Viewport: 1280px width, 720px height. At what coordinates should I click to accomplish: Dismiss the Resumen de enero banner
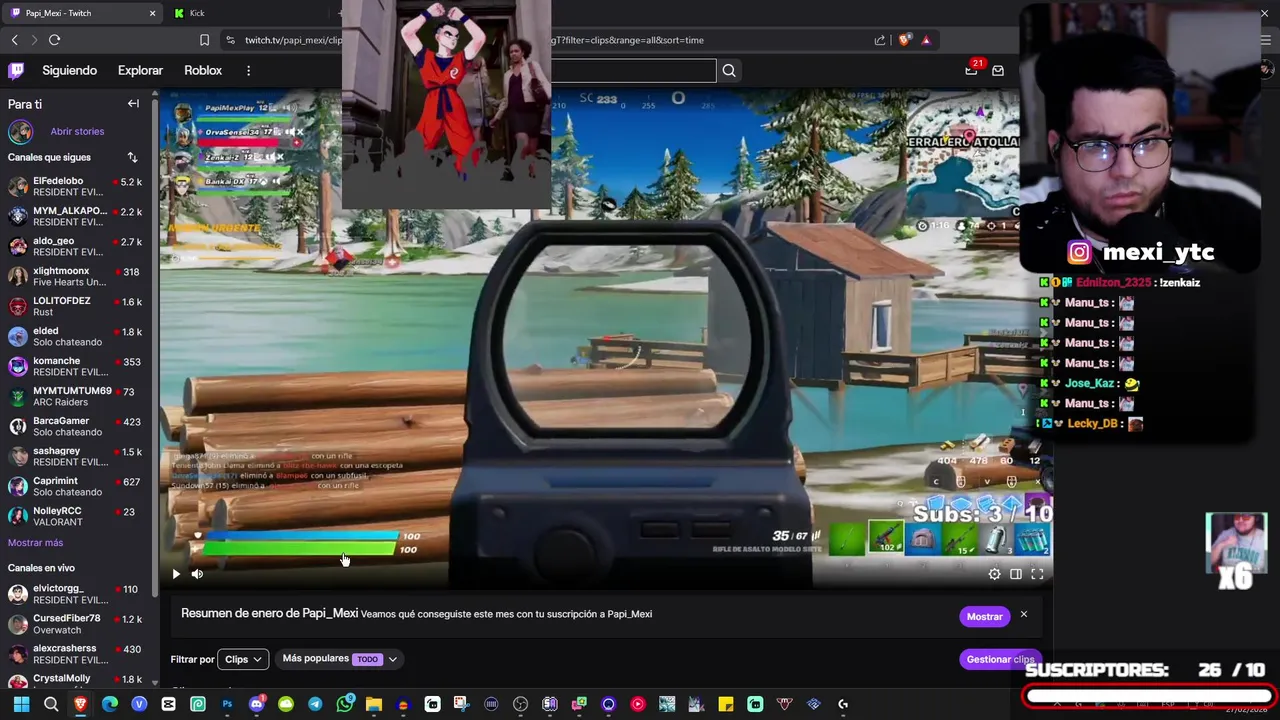click(x=1024, y=614)
